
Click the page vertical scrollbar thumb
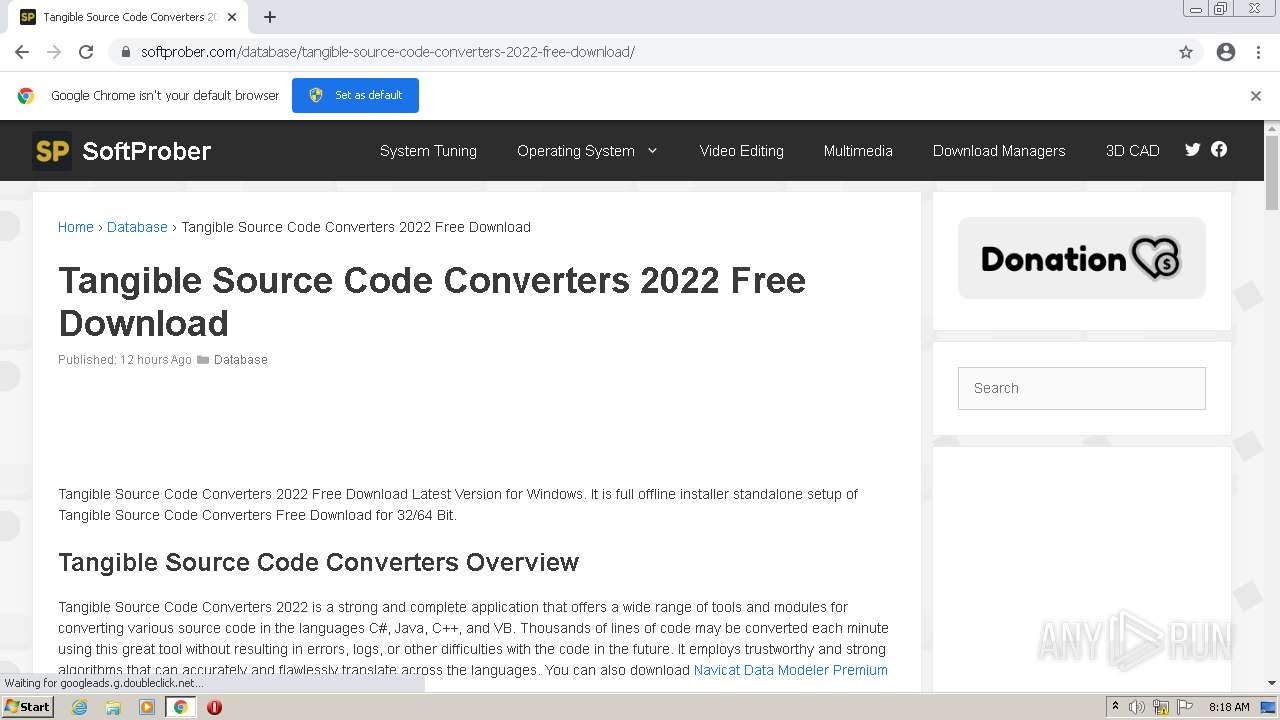pos(1272,172)
